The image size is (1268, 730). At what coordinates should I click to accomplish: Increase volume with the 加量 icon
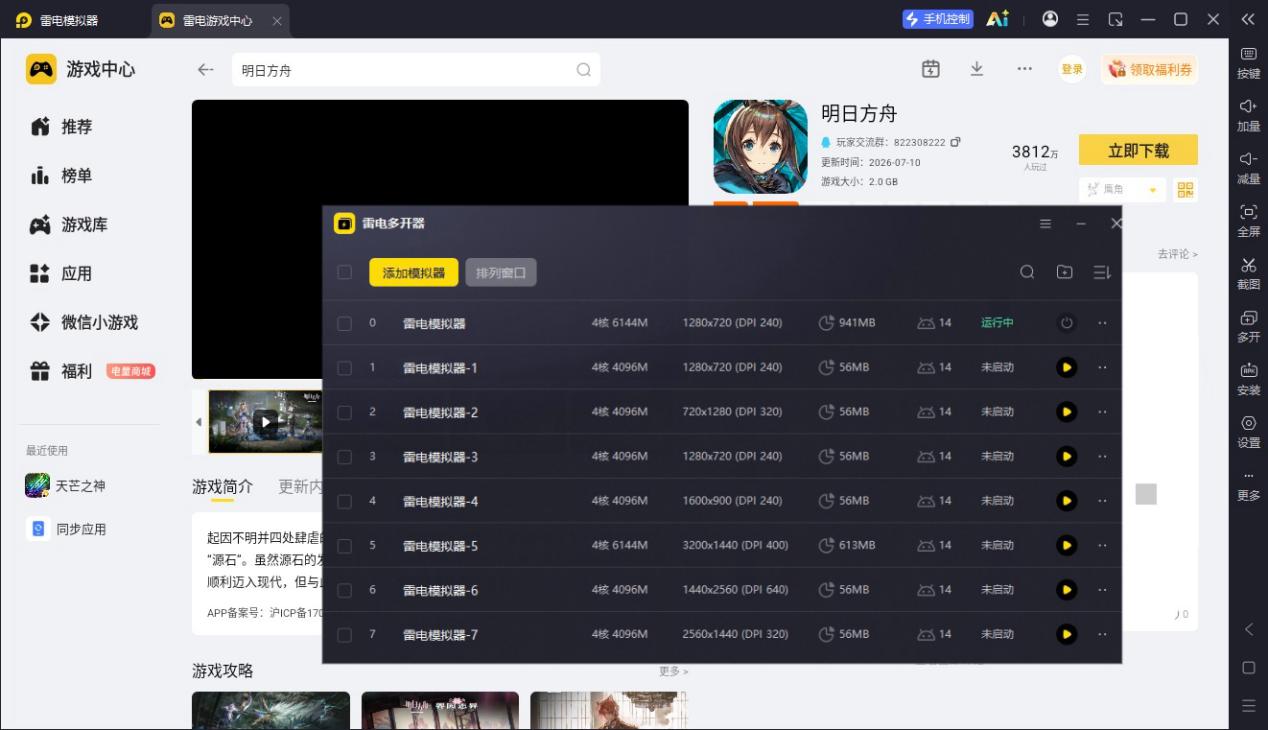pos(1248,114)
